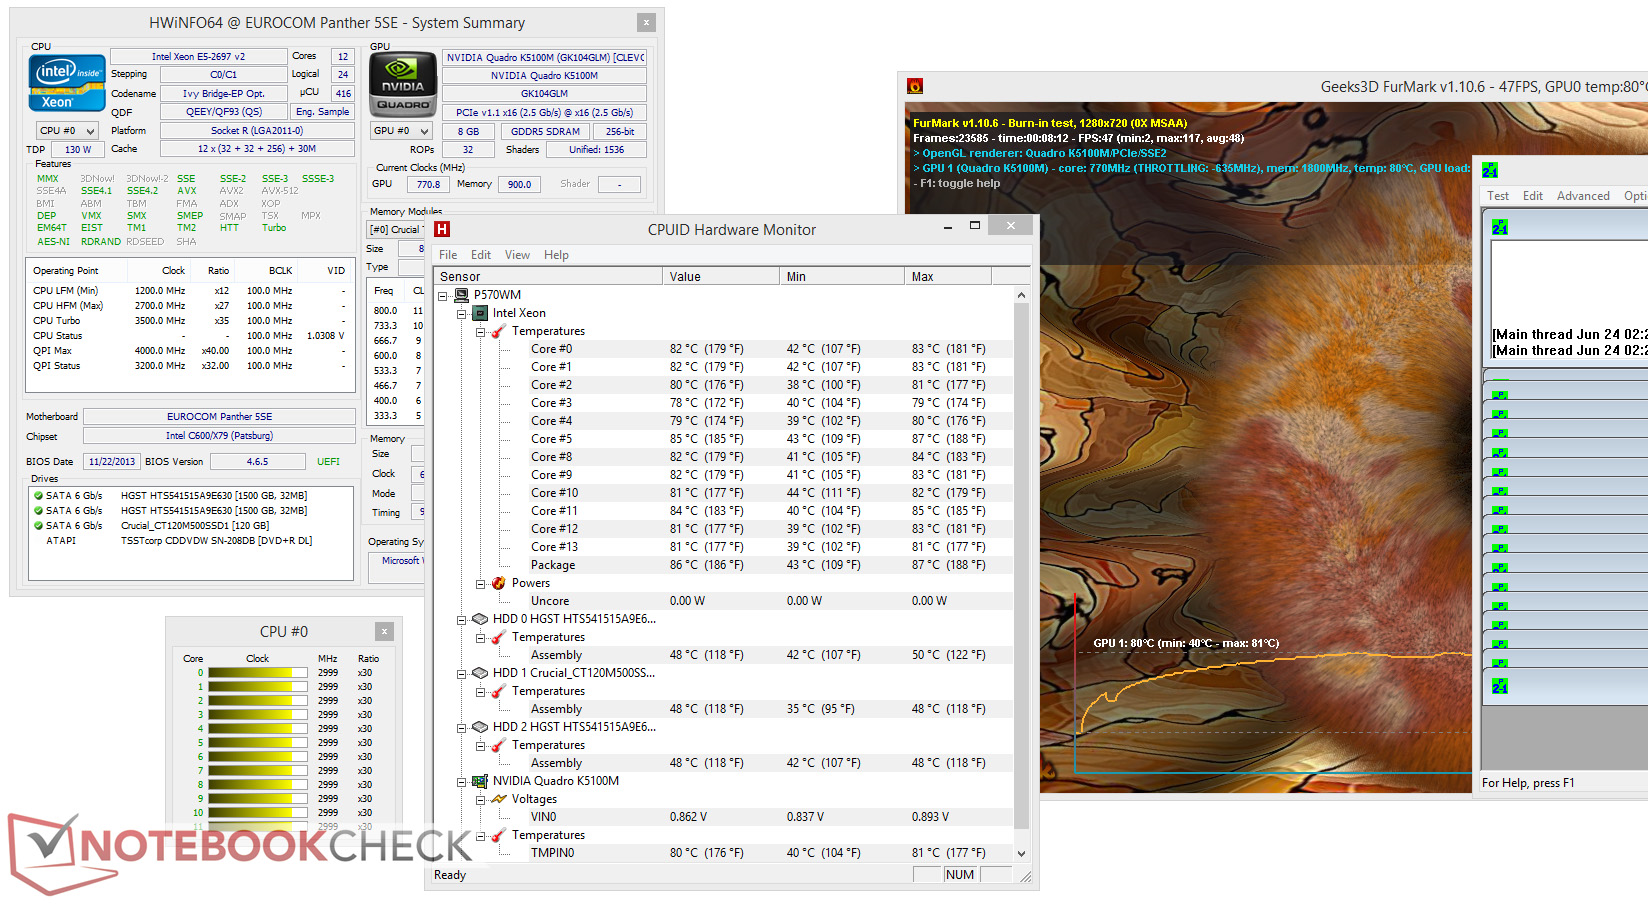
Task: Select the Core #13 temperature row
Action: pos(723,547)
